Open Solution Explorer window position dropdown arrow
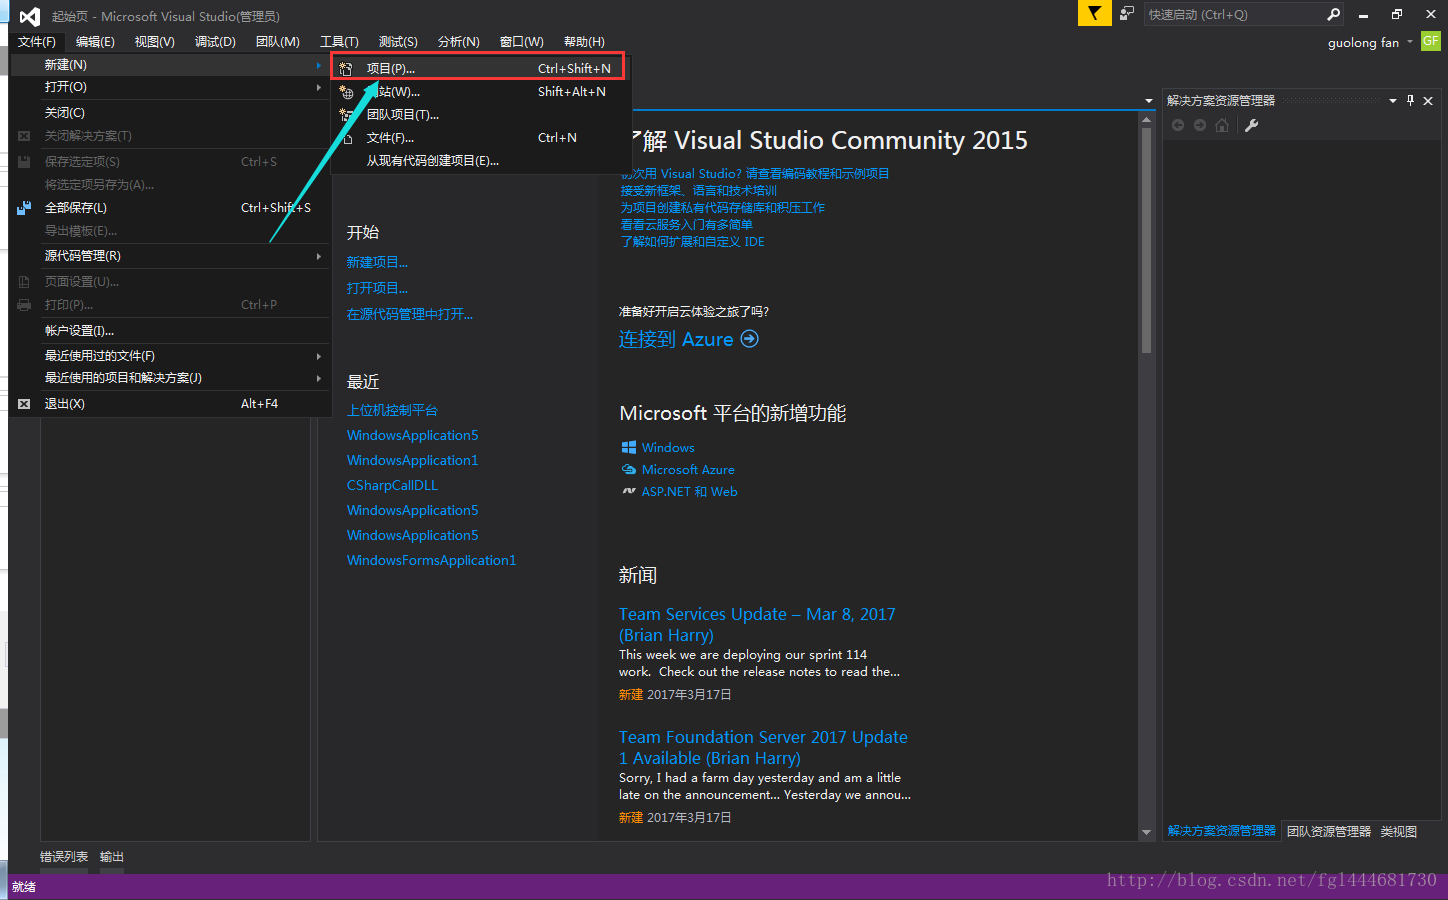The image size is (1448, 900). pyautogui.click(x=1393, y=101)
